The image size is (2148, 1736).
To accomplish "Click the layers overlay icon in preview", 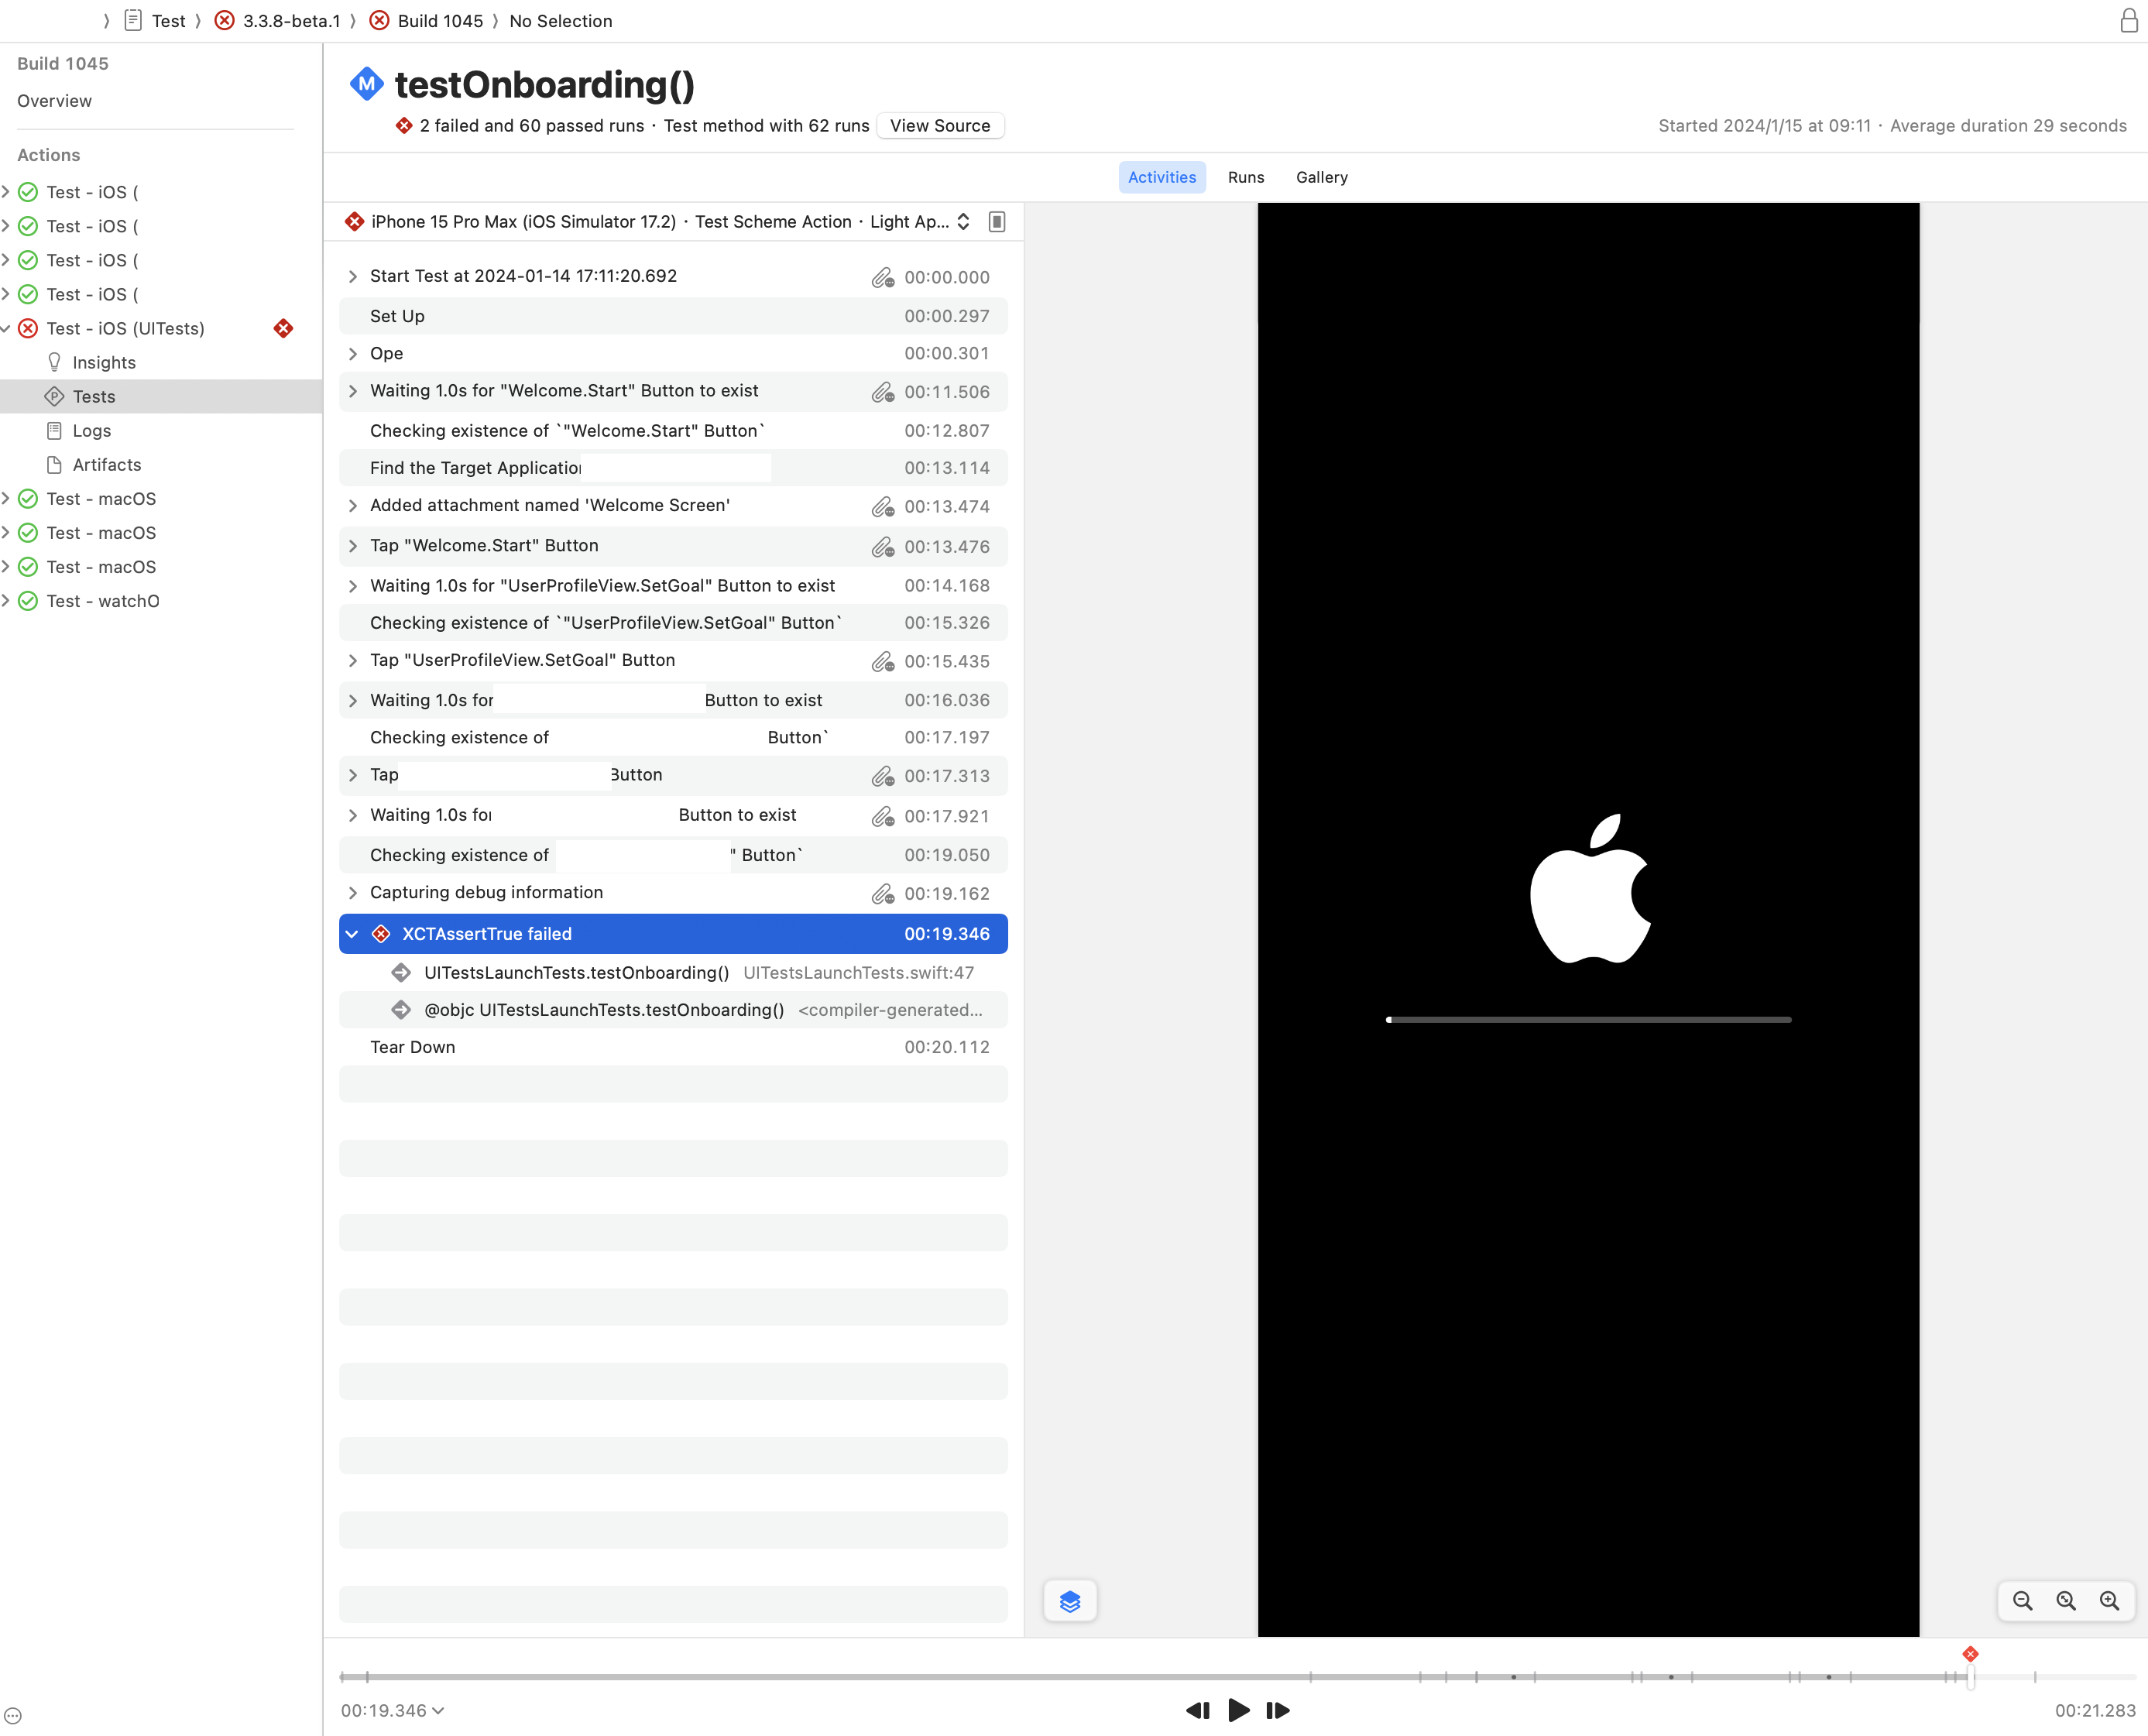I will [1069, 1601].
